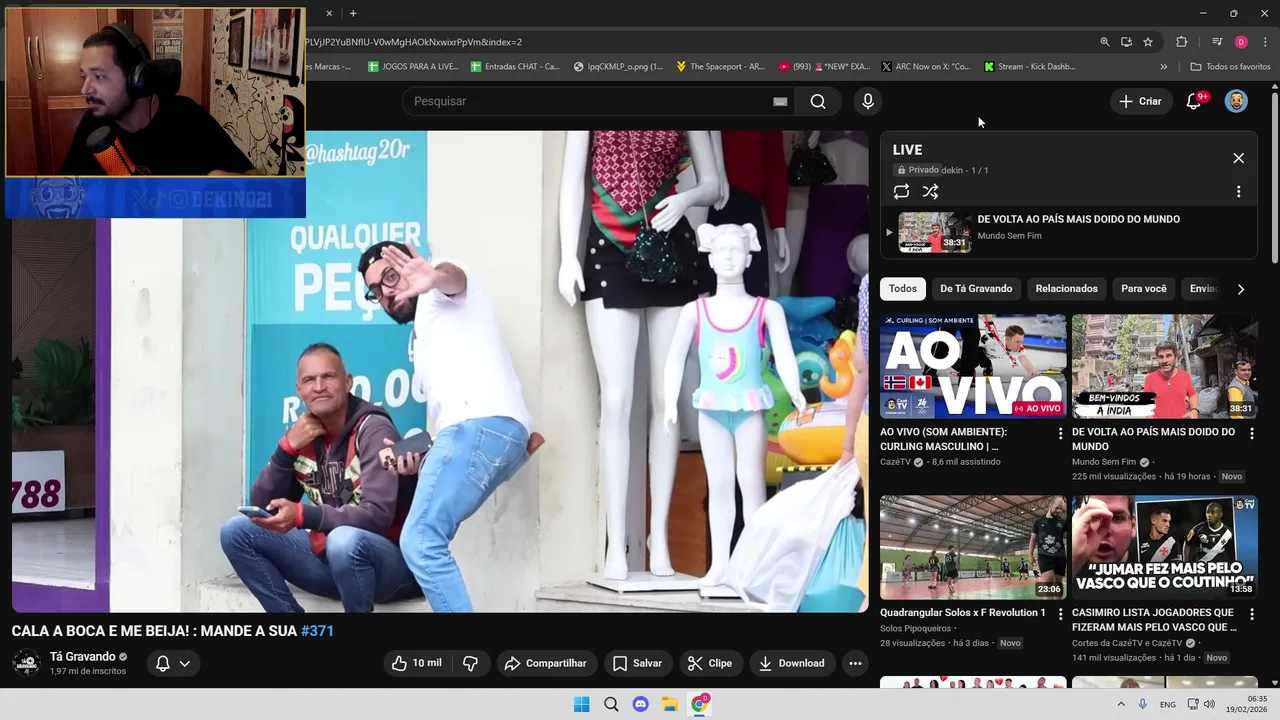
Task: Open options for AO VIVO curling video
Action: point(1061,434)
